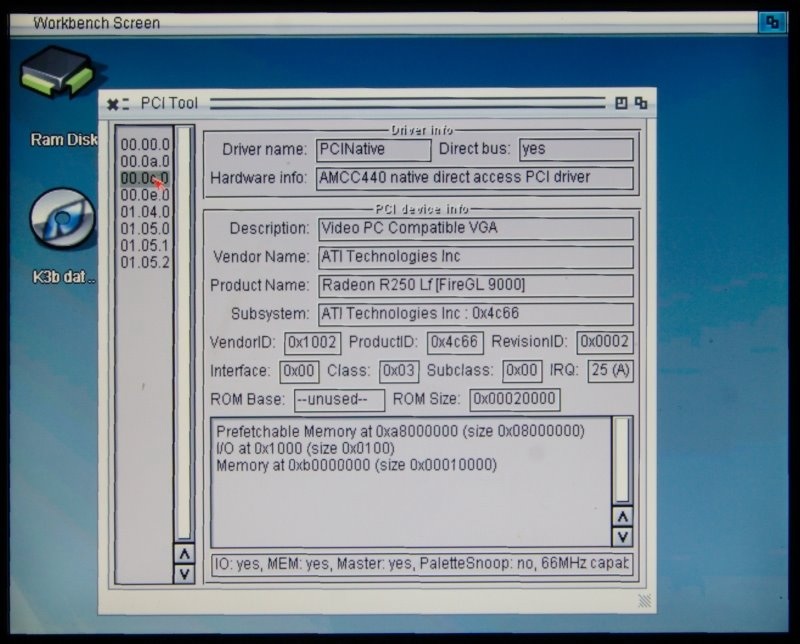Click the device list down arrow
Image resolution: width=800 pixels, height=644 pixels.
pos(184,574)
